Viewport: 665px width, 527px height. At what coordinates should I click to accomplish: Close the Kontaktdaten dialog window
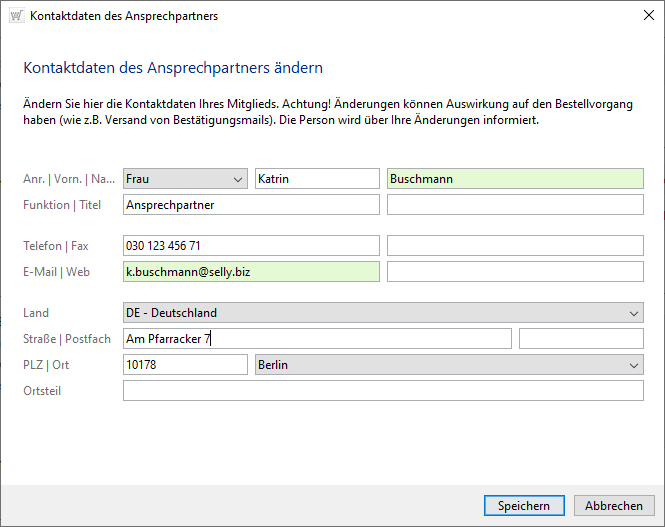[x=643, y=16]
